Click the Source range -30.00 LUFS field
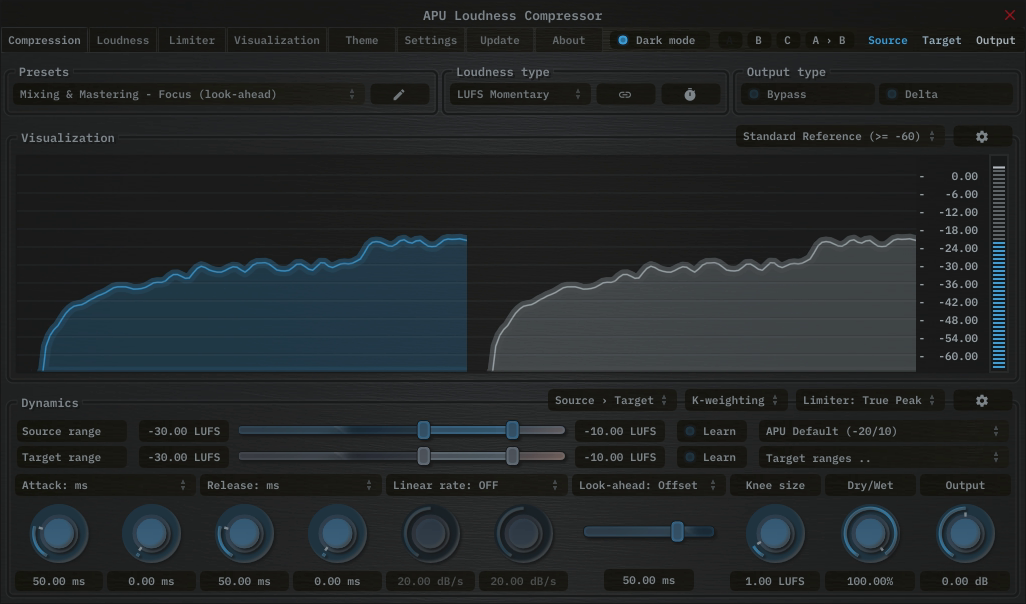Image resolution: width=1026 pixels, height=604 pixels. click(x=183, y=431)
